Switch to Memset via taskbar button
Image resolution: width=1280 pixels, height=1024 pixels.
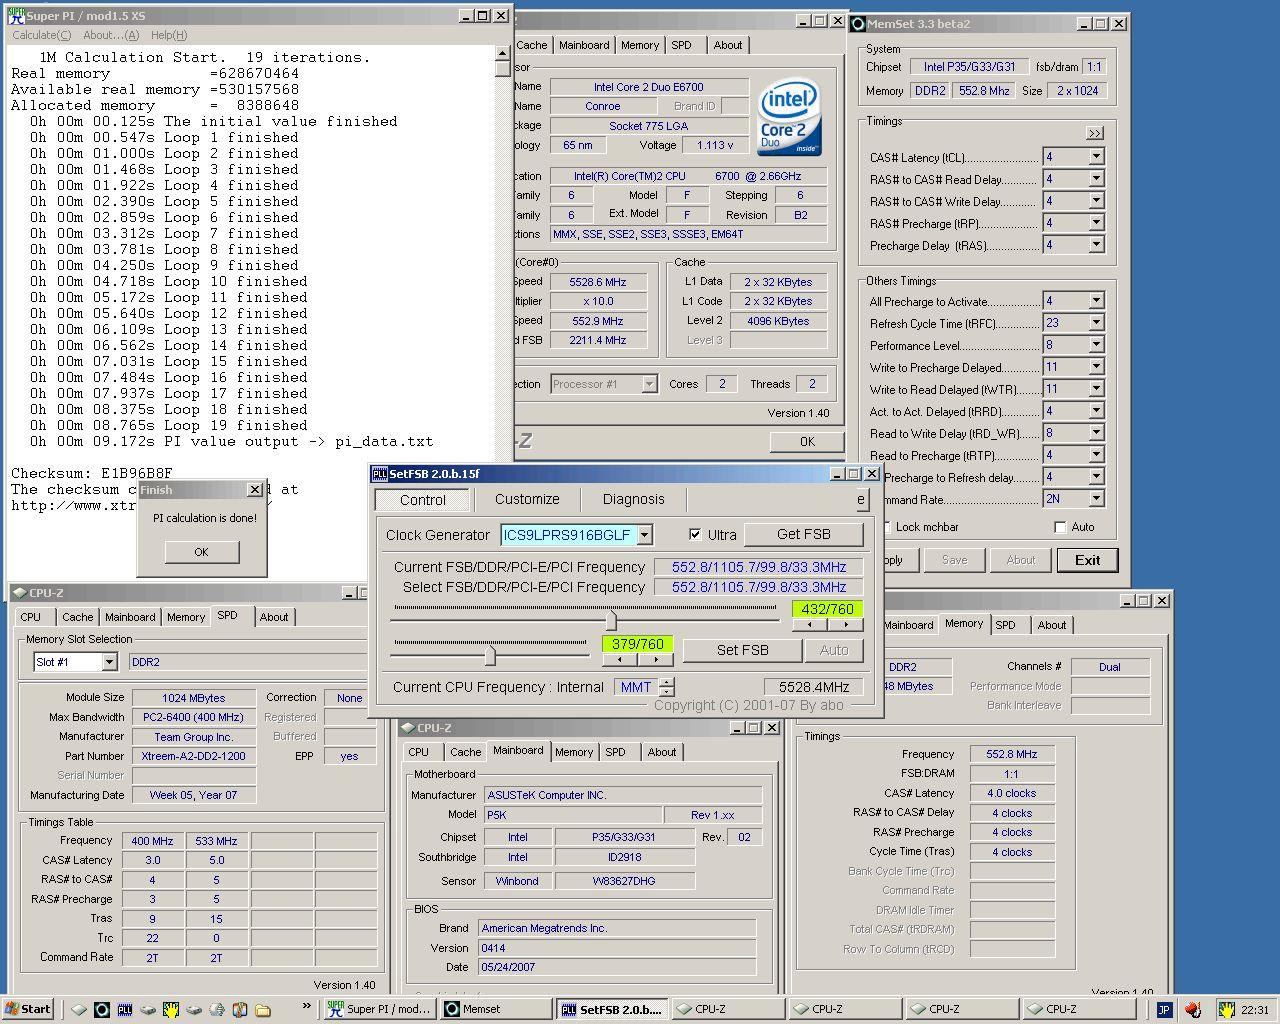point(497,1009)
